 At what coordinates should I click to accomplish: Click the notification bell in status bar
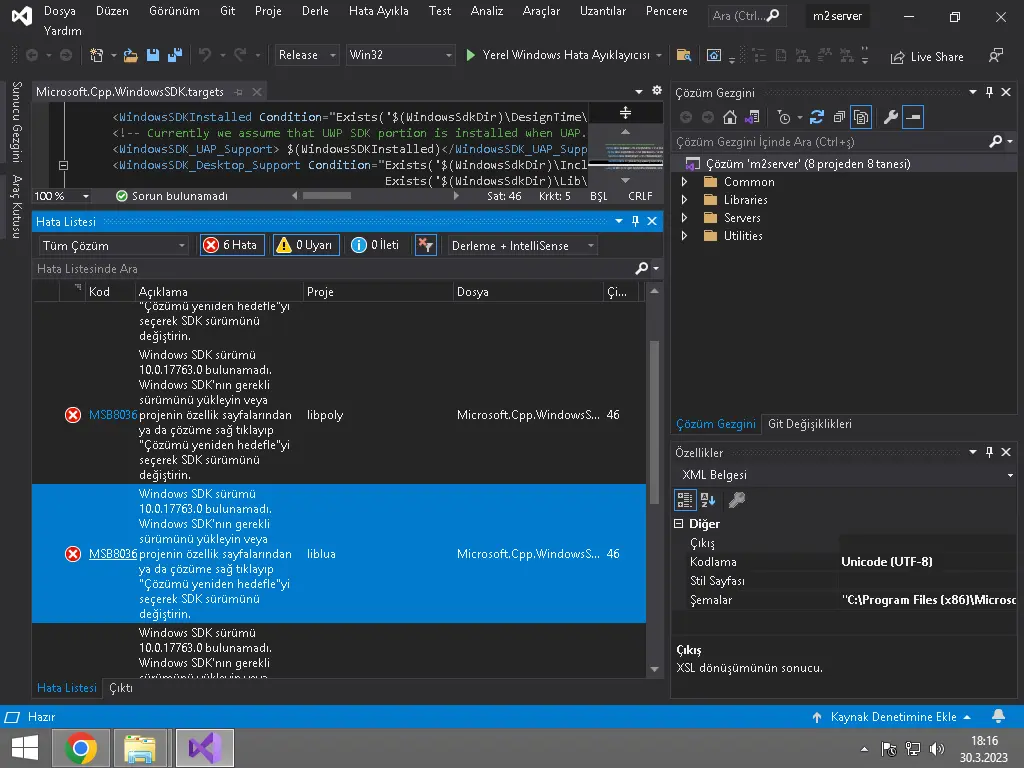(998, 717)
